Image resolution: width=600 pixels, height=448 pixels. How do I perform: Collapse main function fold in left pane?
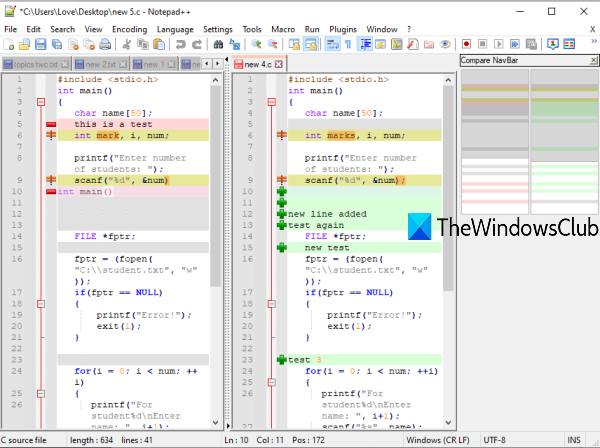41,101
